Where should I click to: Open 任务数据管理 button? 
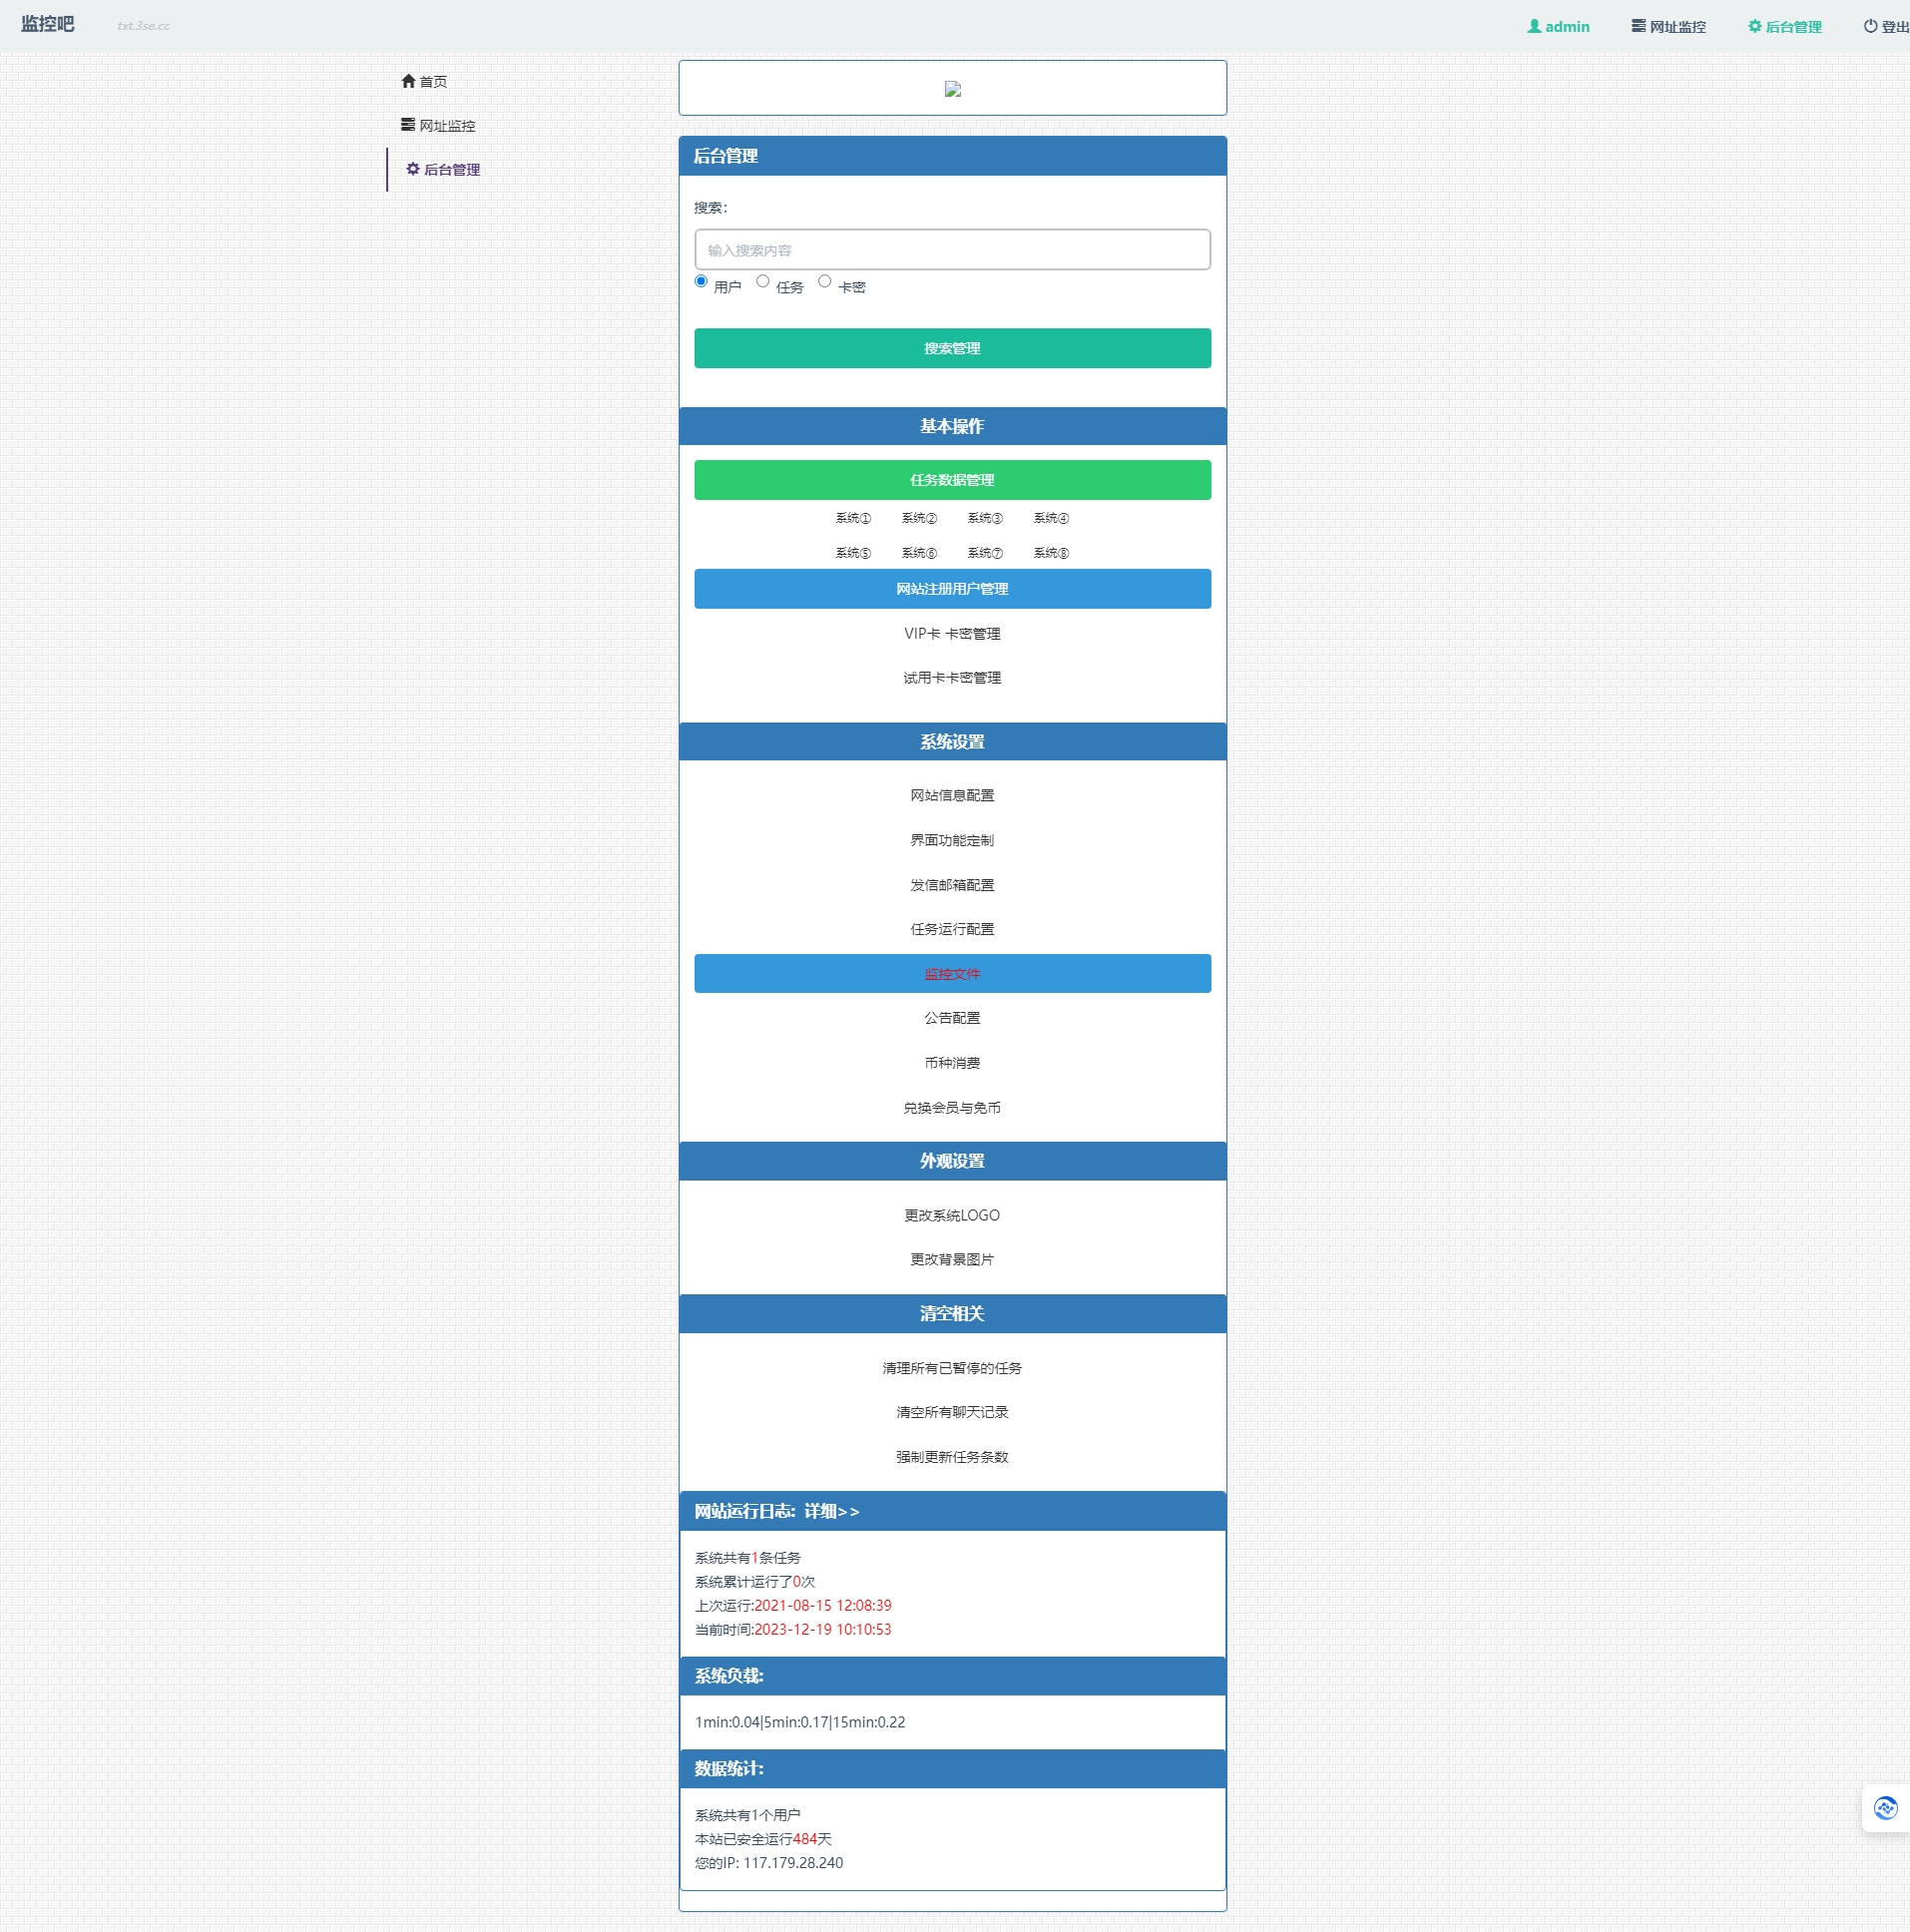pyautogui.click(x=952, y=480)
